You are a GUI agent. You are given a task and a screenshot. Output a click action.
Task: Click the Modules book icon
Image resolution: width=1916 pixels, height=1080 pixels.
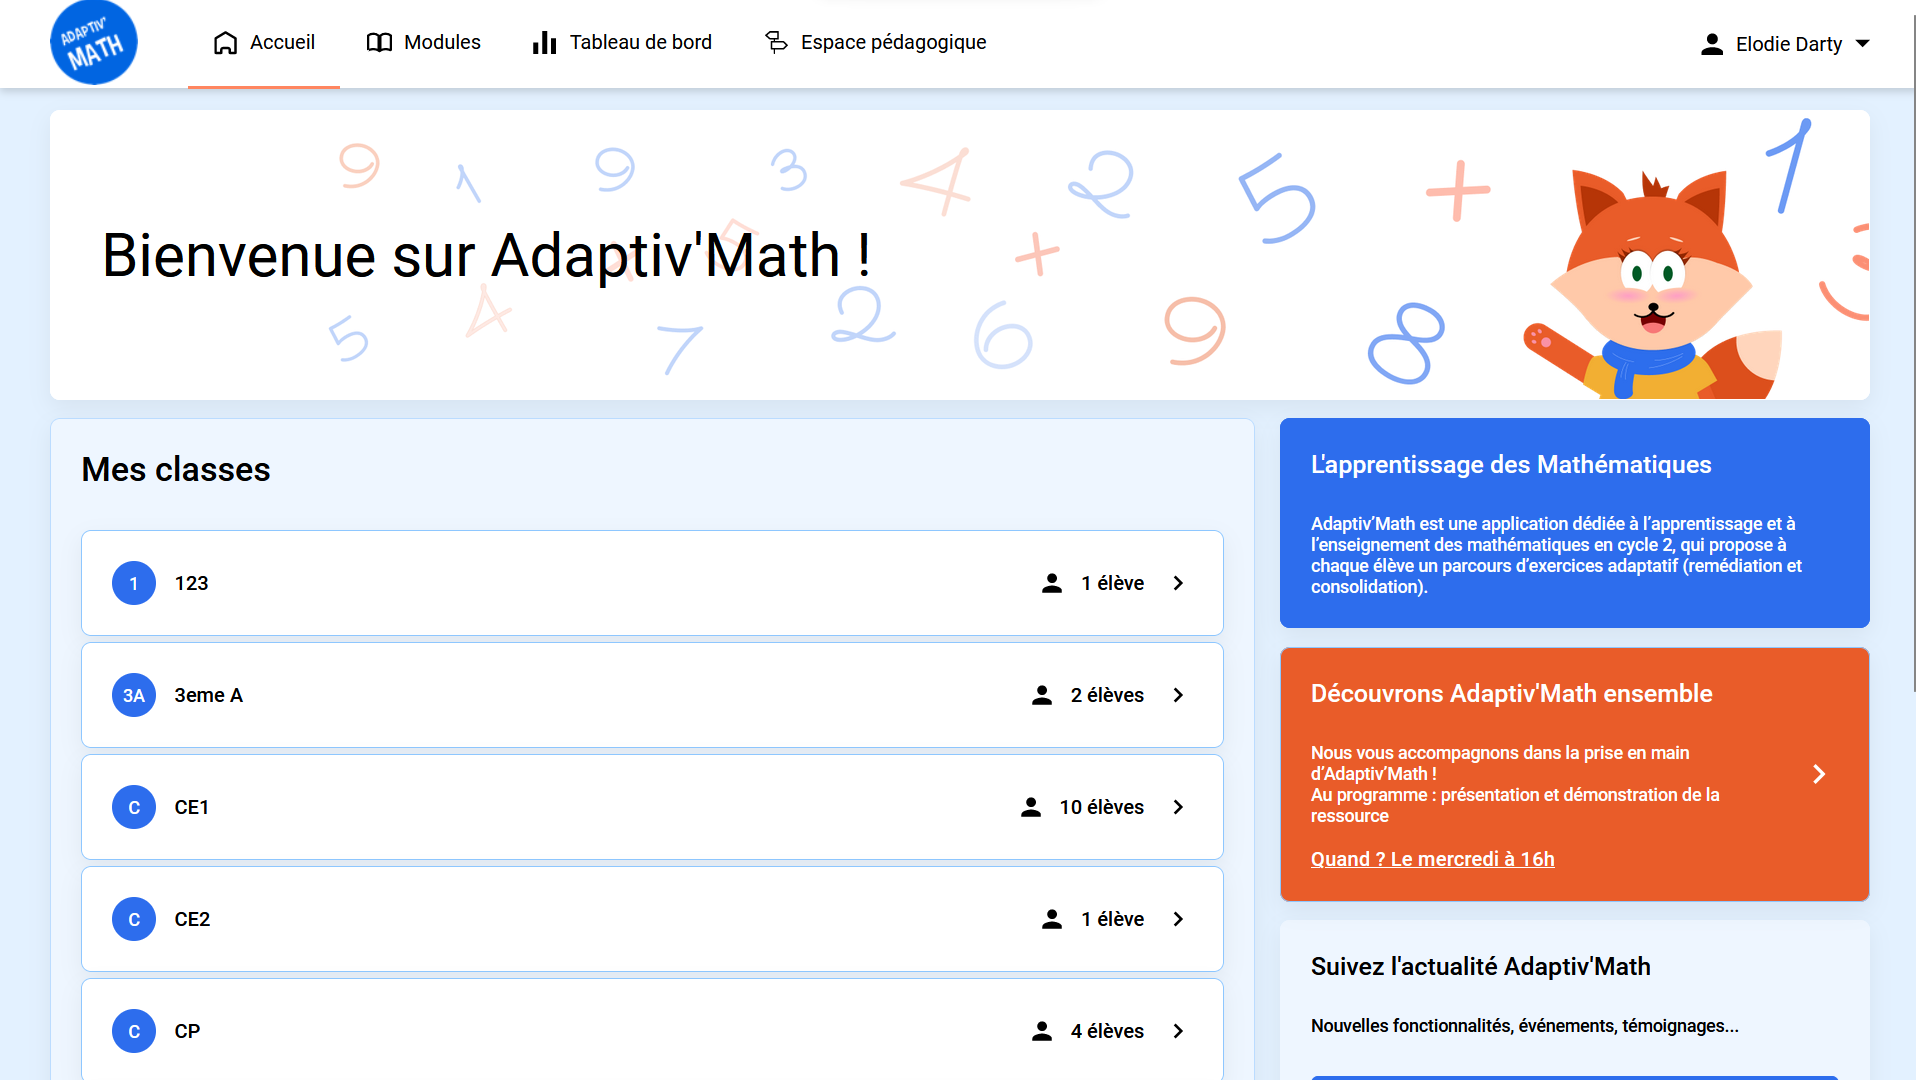click(x=379, y=43)
